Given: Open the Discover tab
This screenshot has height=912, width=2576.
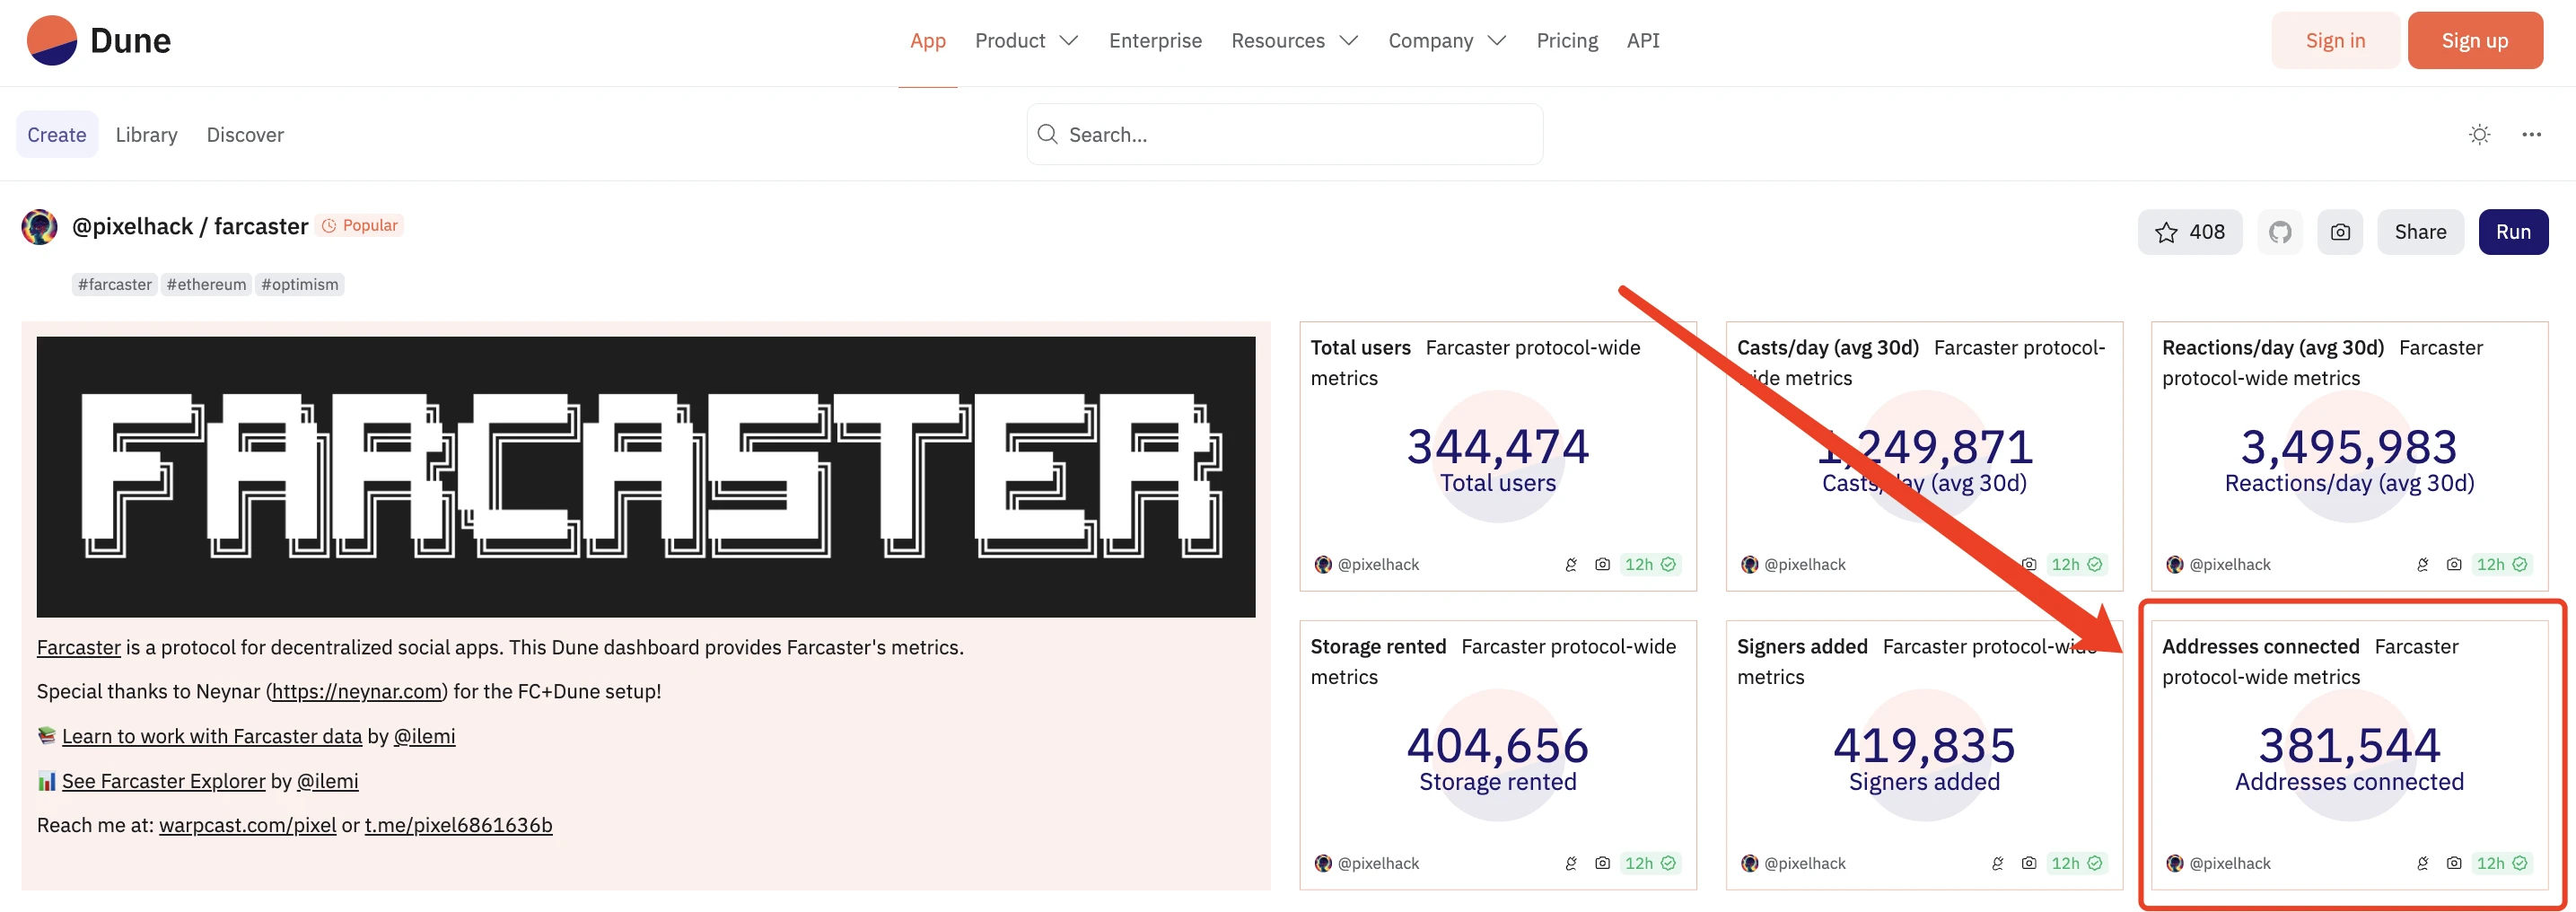Looking at the screenshot, I should [x=245, y=135].
